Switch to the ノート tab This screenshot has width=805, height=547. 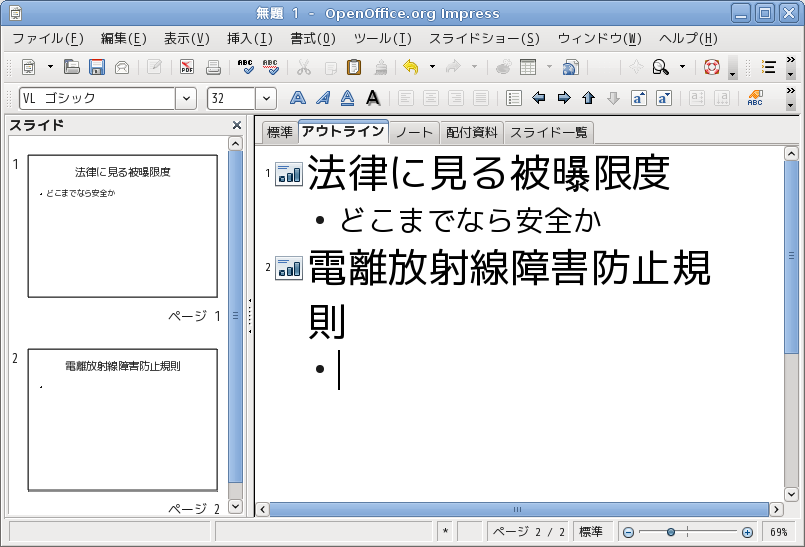tap(414, 133)
